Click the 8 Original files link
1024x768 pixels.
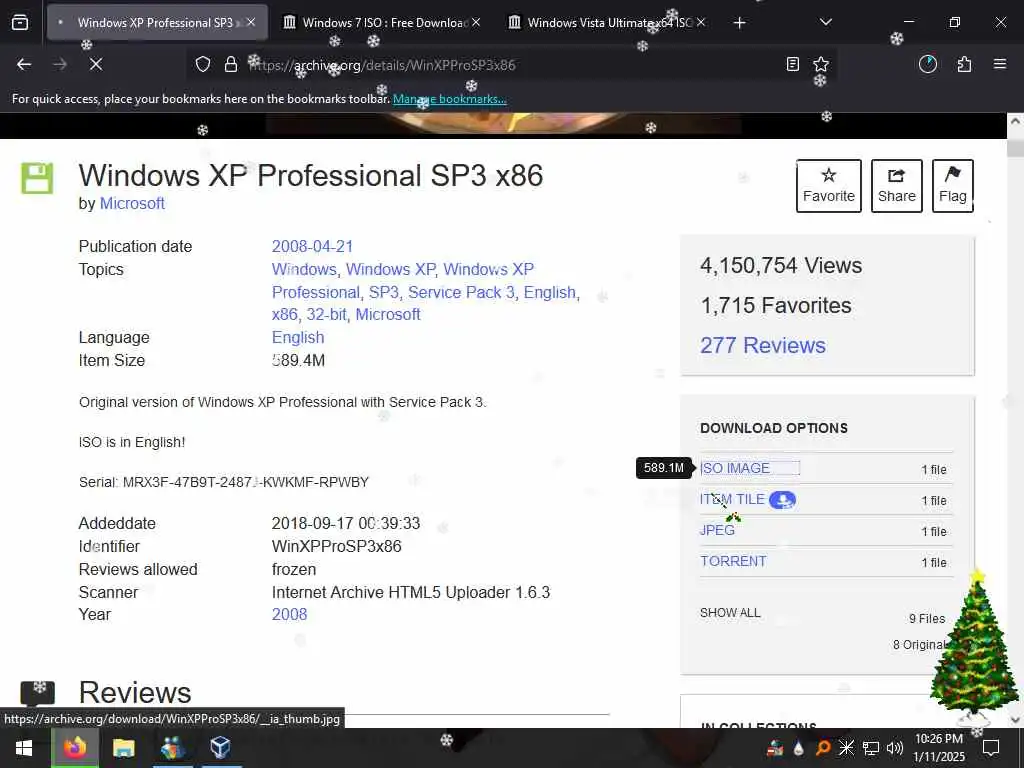tap(919, 645)
